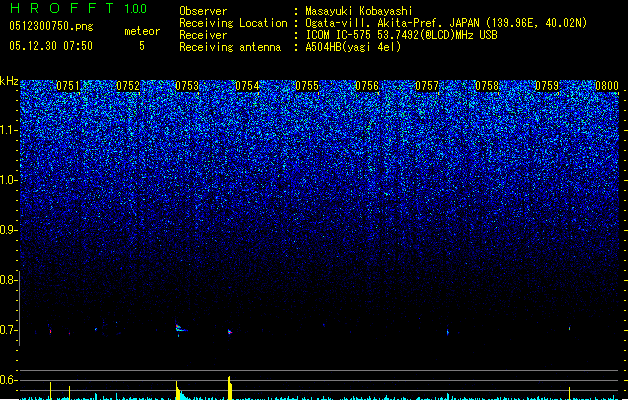Image resolution: width=629 pixels, height=400 pixels.
Task: Click the Ogata-vill. Akita-Pref. JAPAN receiving location
Action: 446,23
